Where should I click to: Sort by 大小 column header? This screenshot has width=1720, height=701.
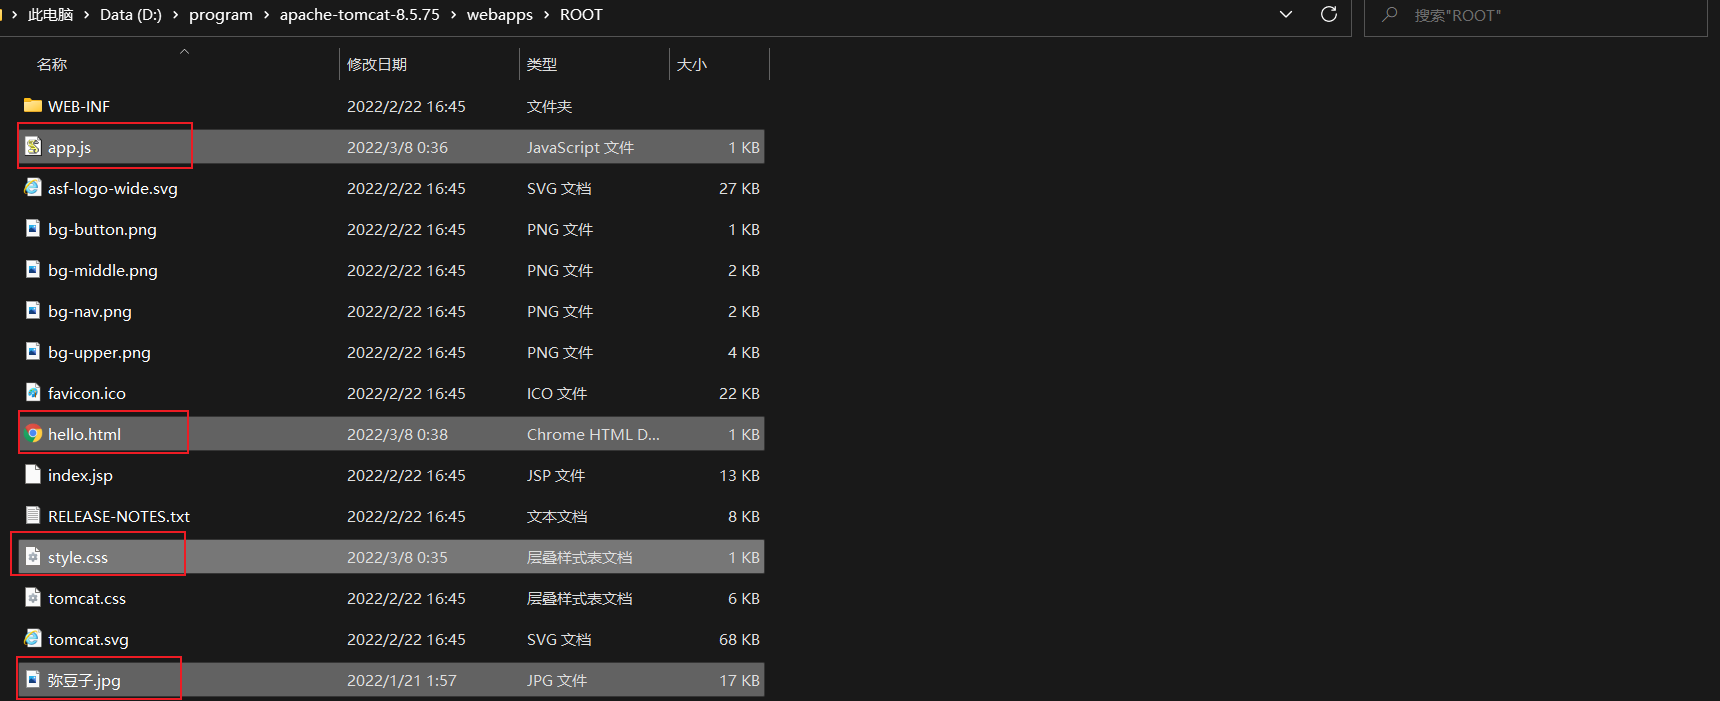pos(692,64)
